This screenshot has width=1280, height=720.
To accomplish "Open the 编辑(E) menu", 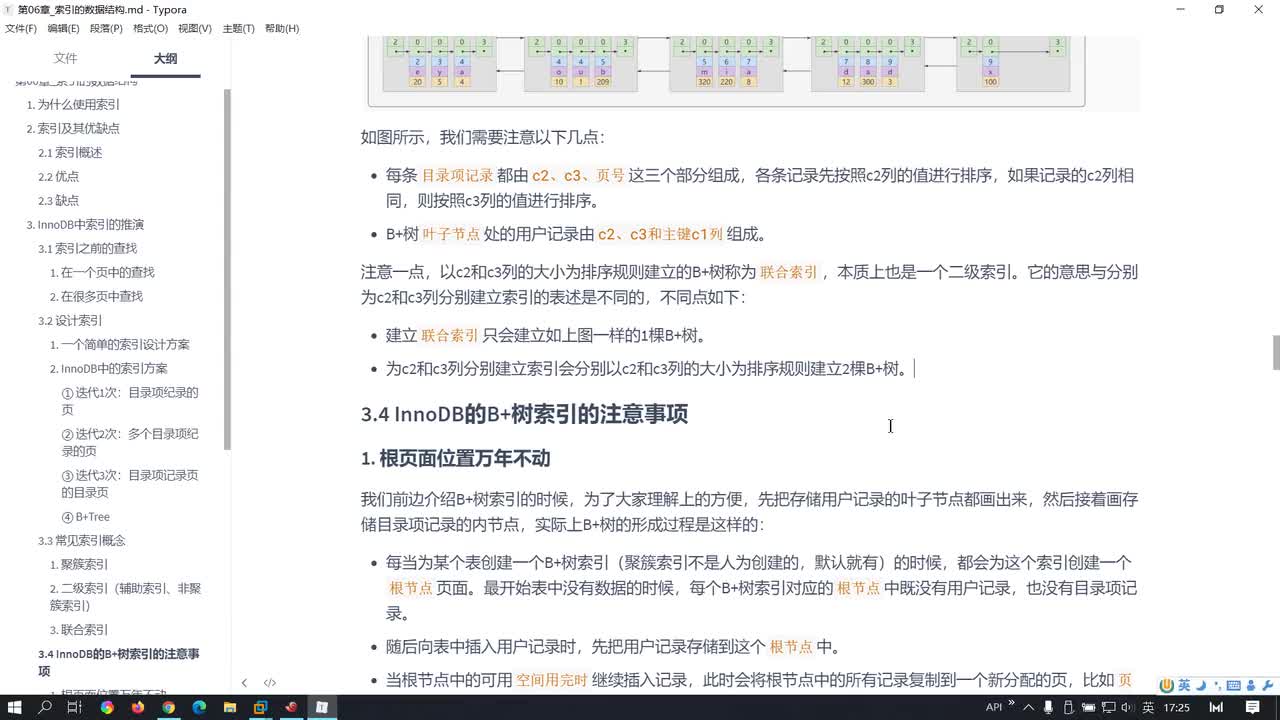I will point(63,28).
